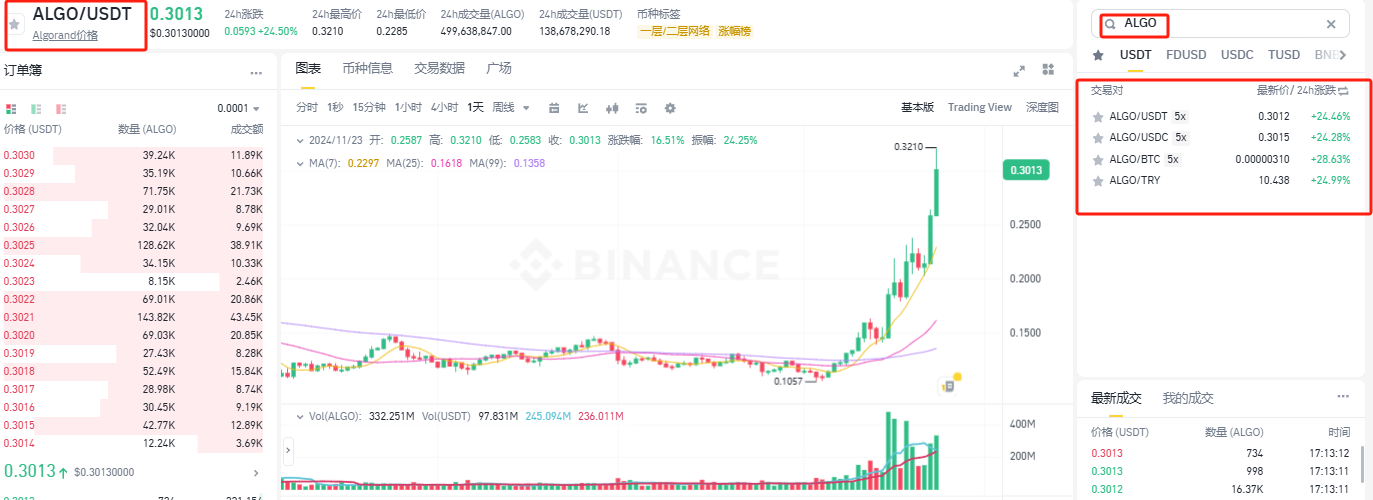1373x500 pixels.
Task: Show only buy orders view in order book
Action: 36,108
